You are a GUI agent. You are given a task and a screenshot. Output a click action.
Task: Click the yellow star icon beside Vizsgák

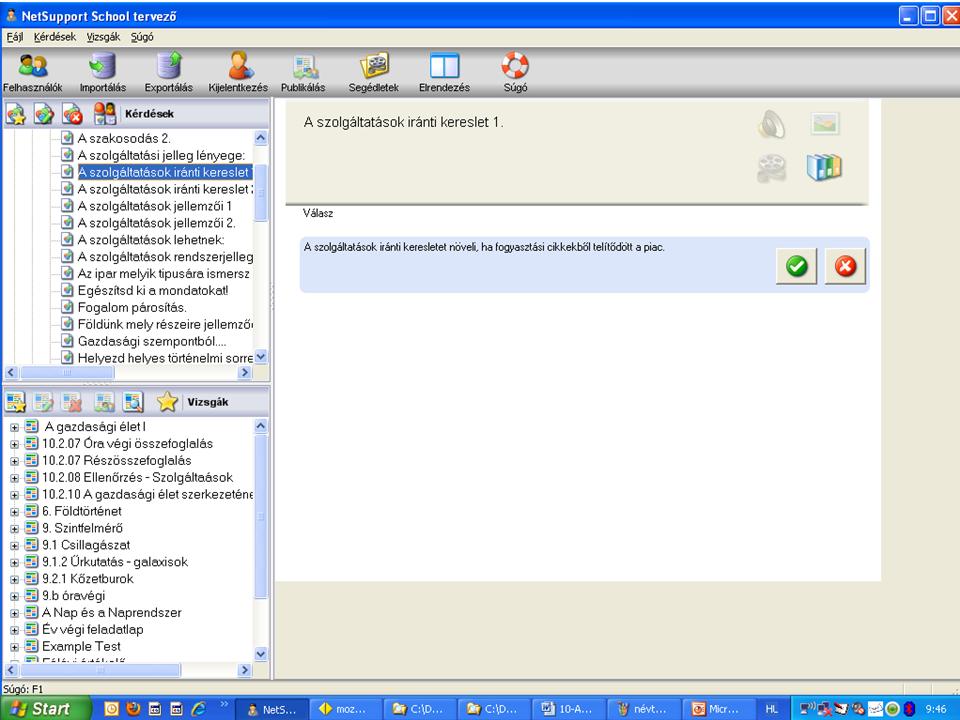(167, 402)
